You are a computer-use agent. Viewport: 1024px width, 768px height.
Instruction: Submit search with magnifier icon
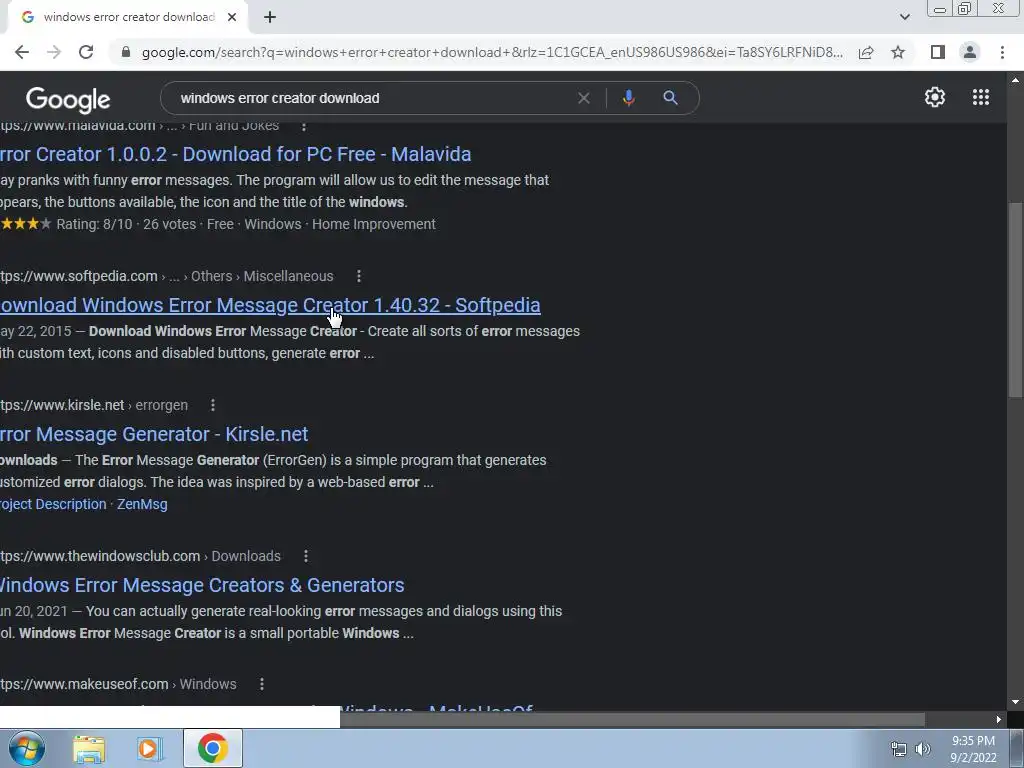[x=670, y=98]
